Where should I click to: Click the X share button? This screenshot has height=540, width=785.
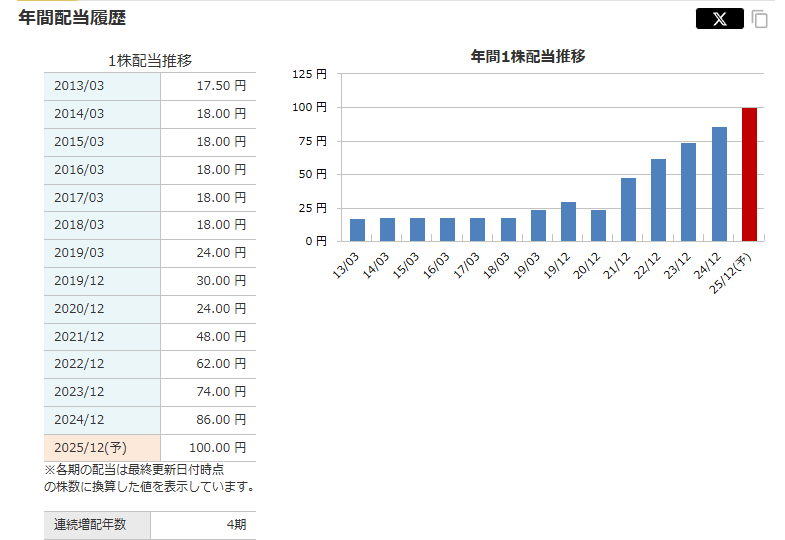(x=719, y=19)
